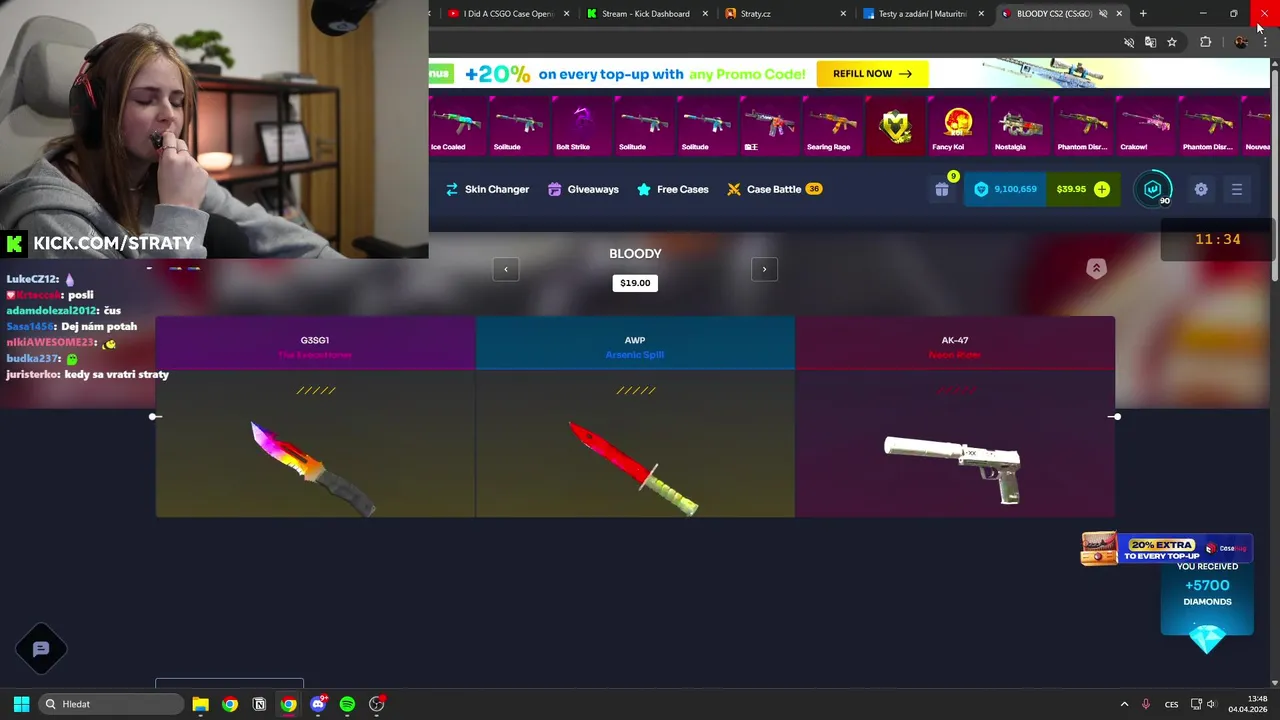Click the green plus add-funds icon
Image resolution: width=1280 pixels, height=720 pixels.
(x=1101, y=189)
